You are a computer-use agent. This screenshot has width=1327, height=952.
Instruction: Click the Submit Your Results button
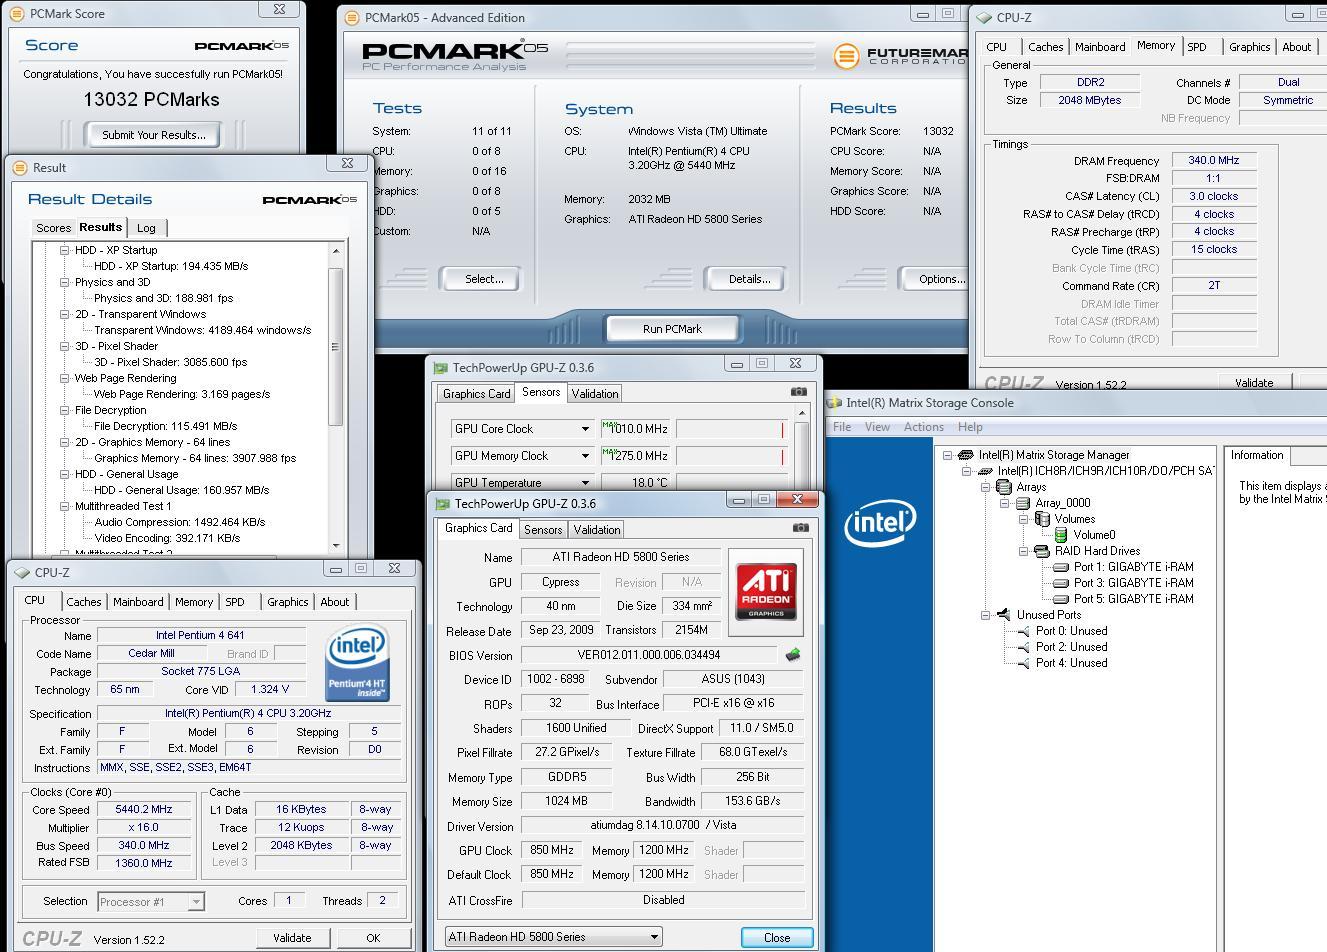tap(154, 135)
